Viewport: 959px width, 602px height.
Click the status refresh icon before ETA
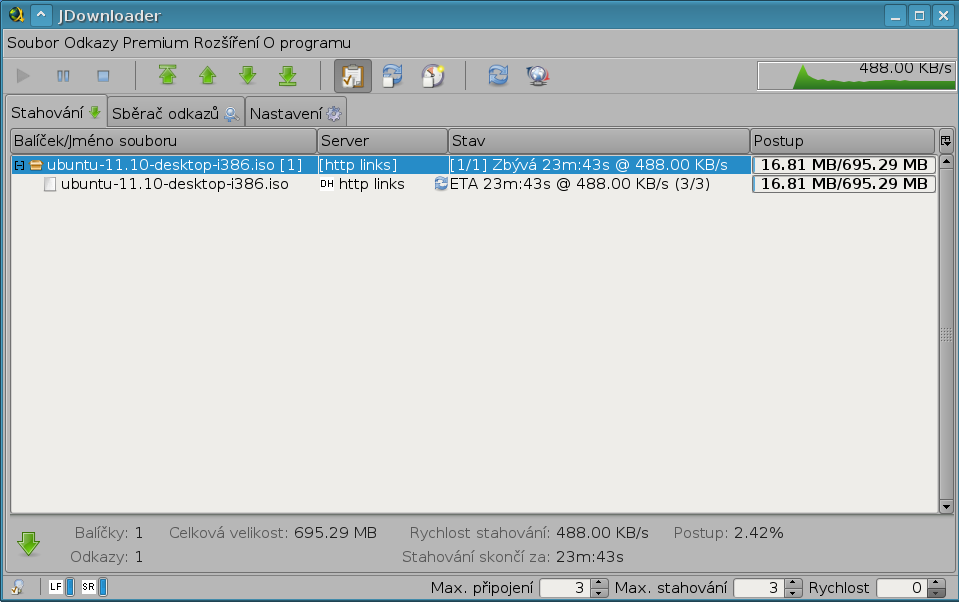click(441, 183)
